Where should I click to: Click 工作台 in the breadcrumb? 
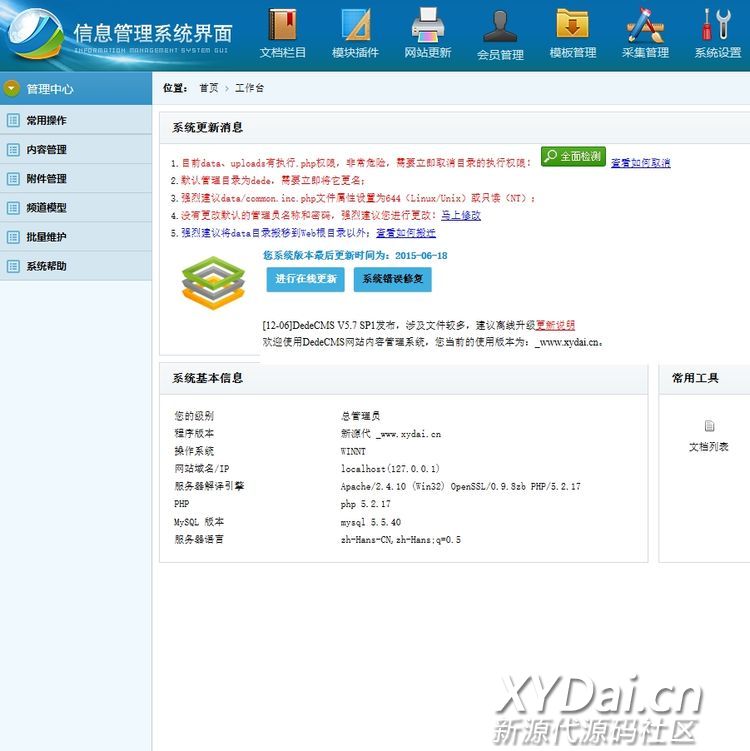249,88
